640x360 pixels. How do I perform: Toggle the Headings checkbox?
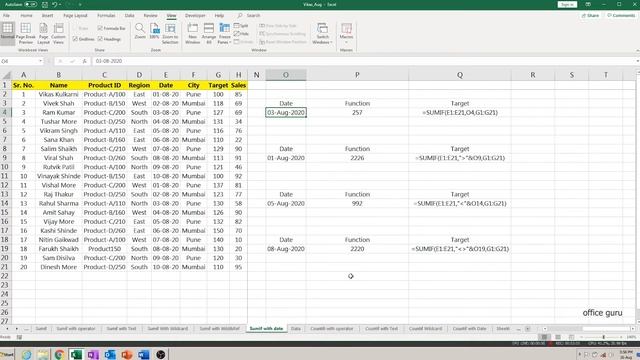(x=109, y=39)
